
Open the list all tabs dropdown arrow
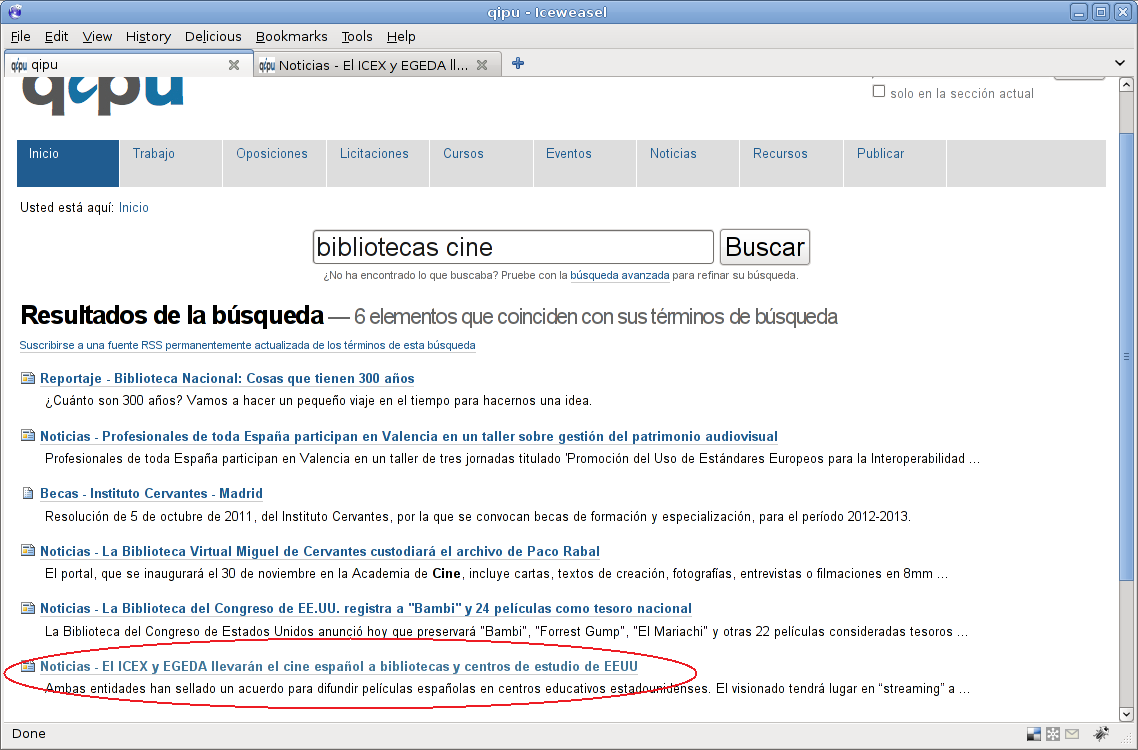[x=1119, y=63]
